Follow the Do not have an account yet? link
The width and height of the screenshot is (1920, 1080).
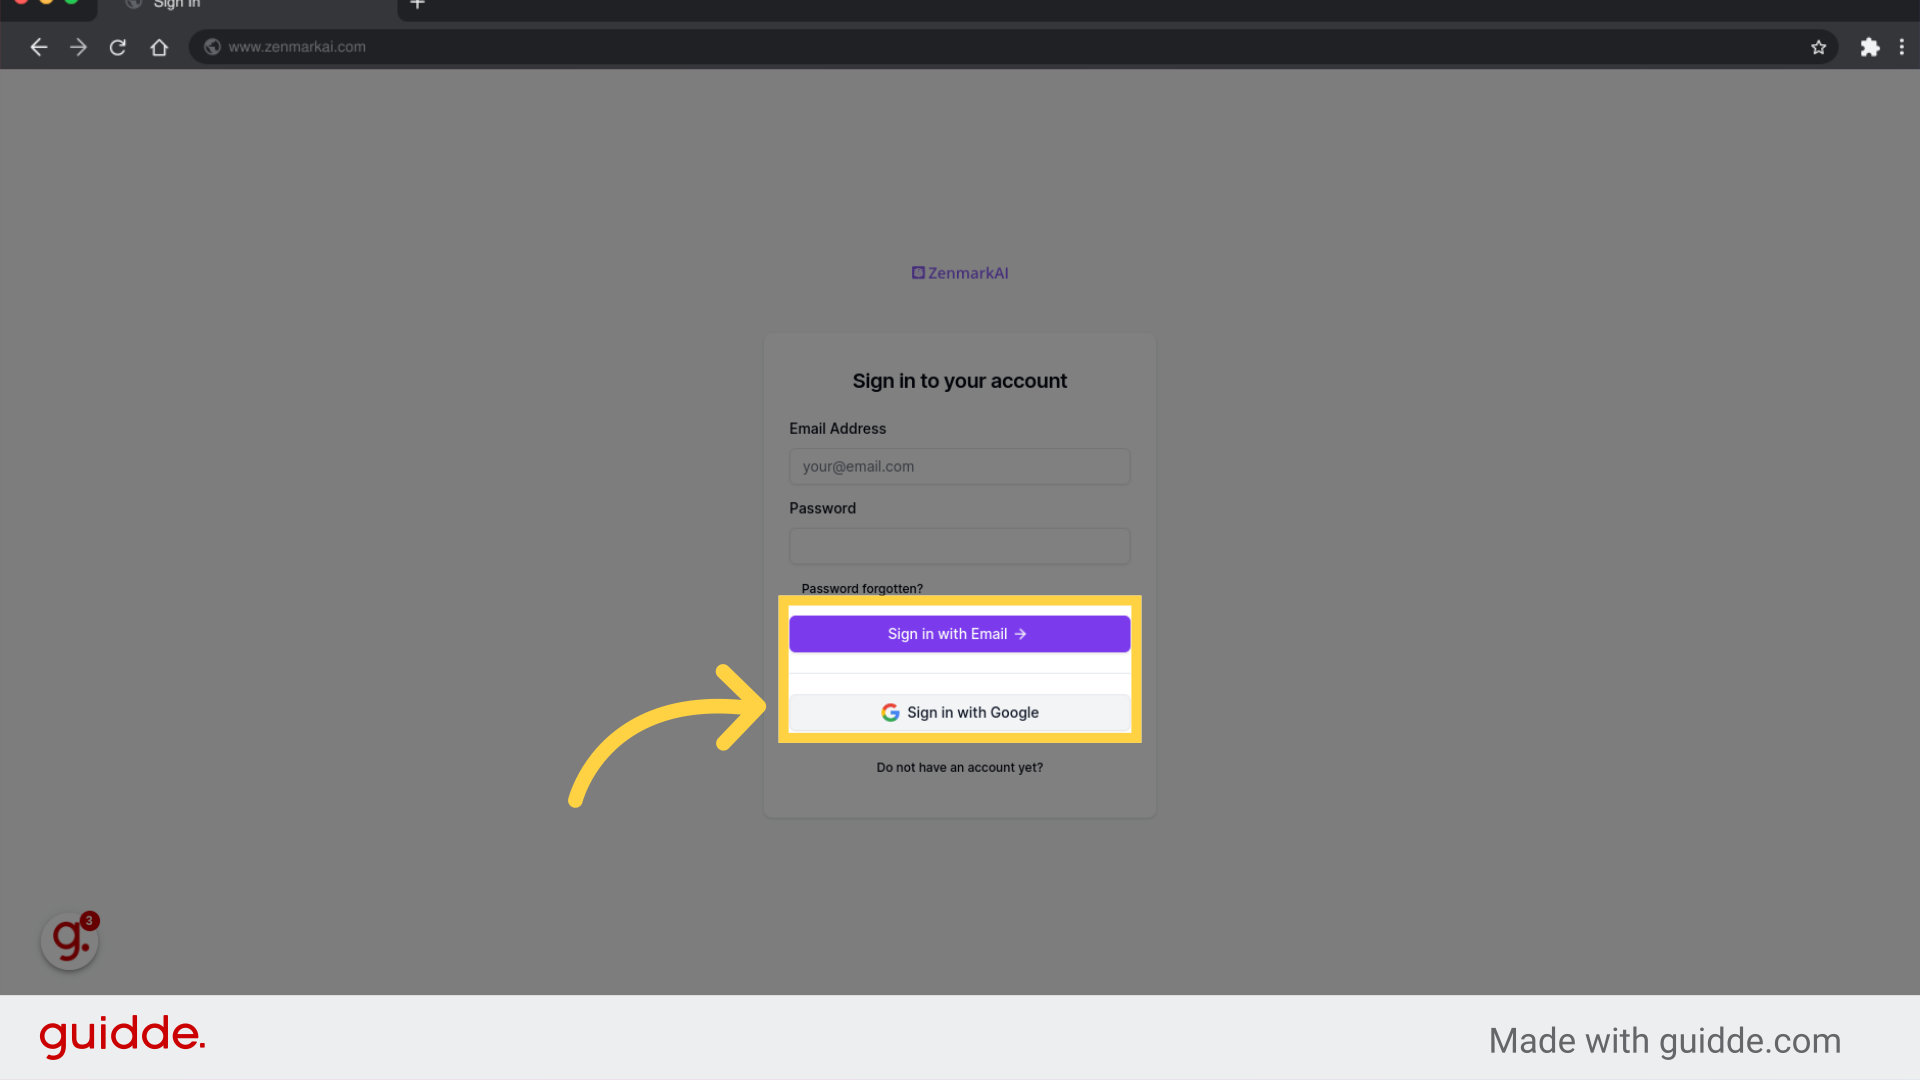click(x=960, y=768)
